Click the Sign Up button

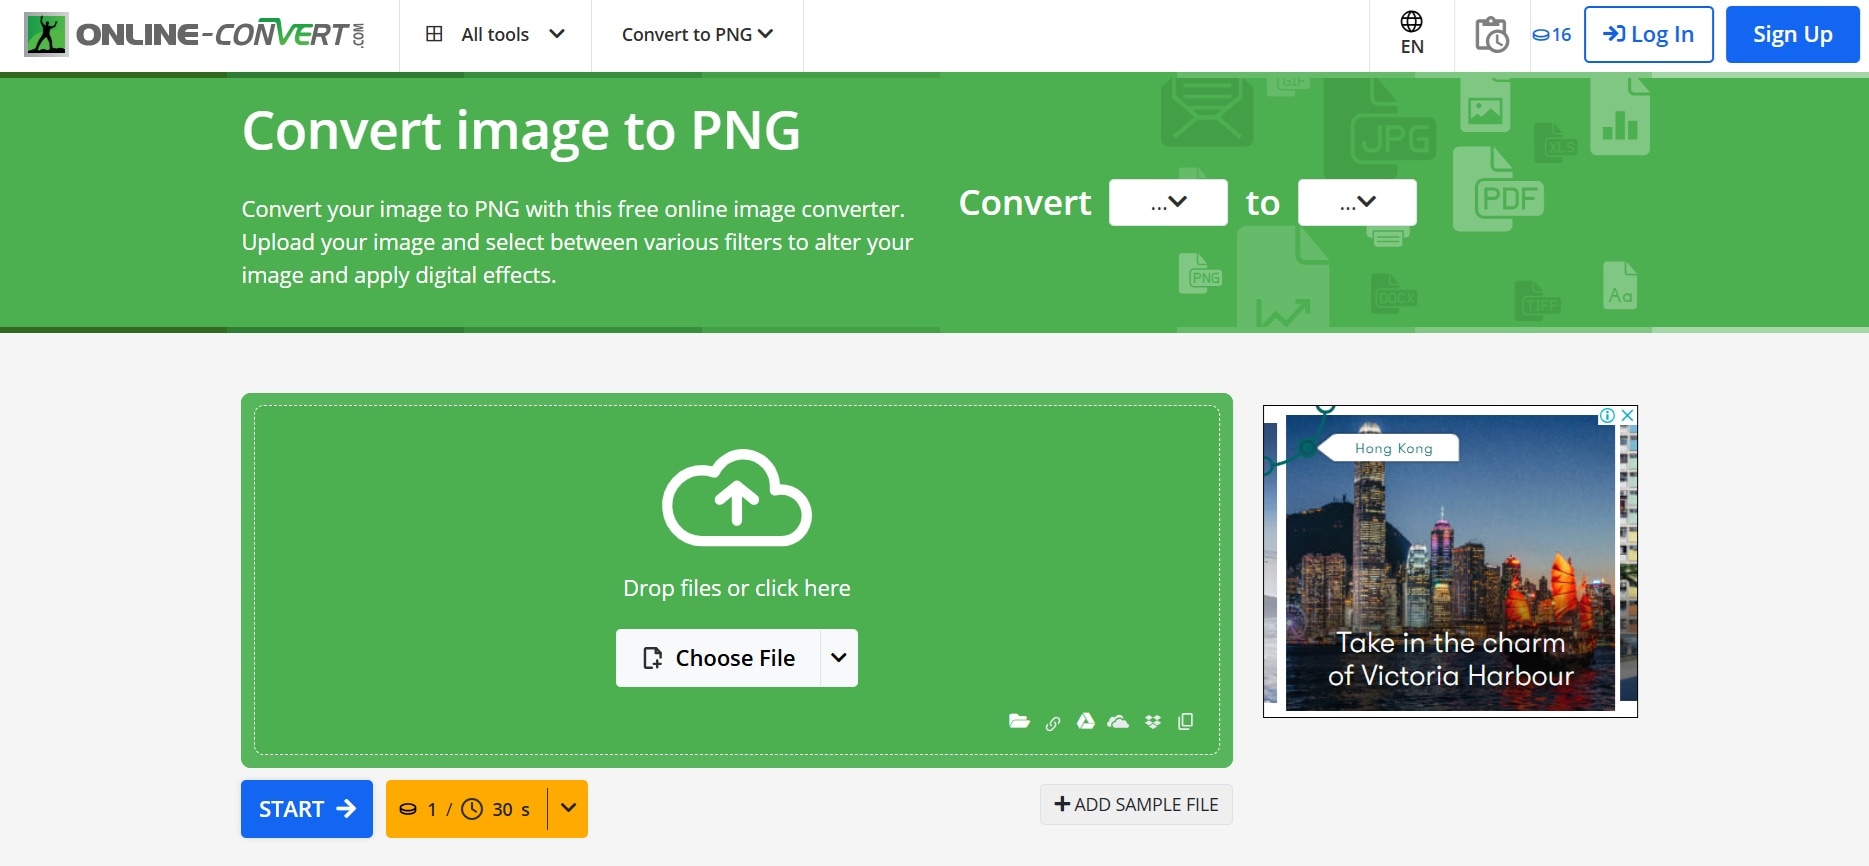tap(1792, 34)
